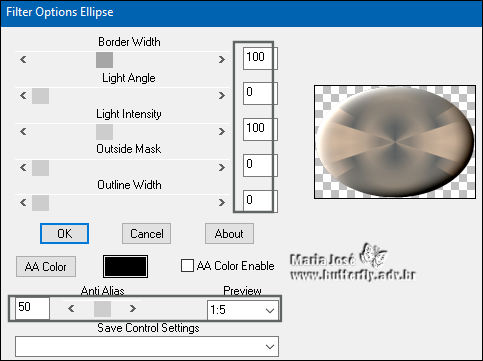Viewport: 483px width, 361px height.
Task: Click the Border Width left arrow
Action: (23, 60)
